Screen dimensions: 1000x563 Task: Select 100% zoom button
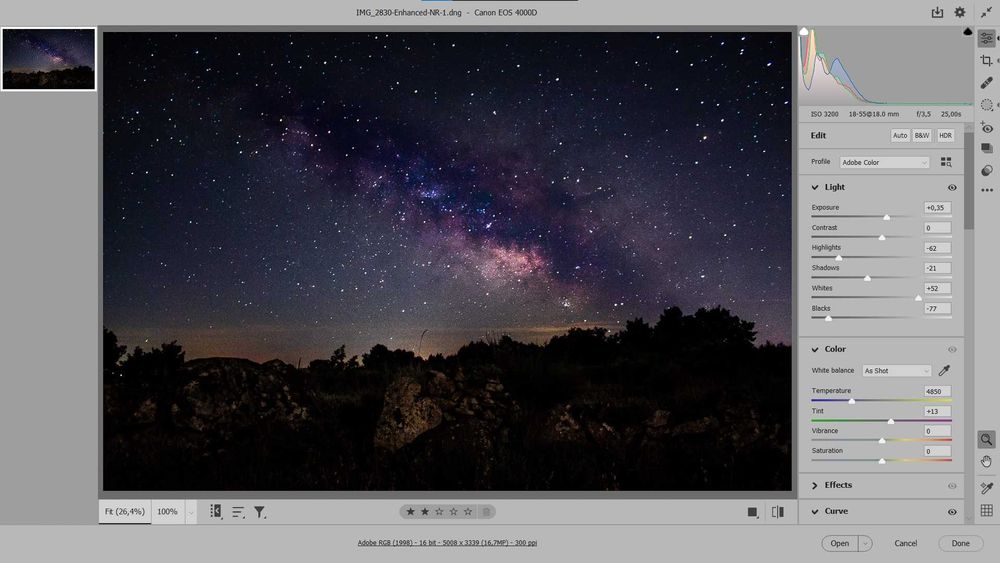168,511
